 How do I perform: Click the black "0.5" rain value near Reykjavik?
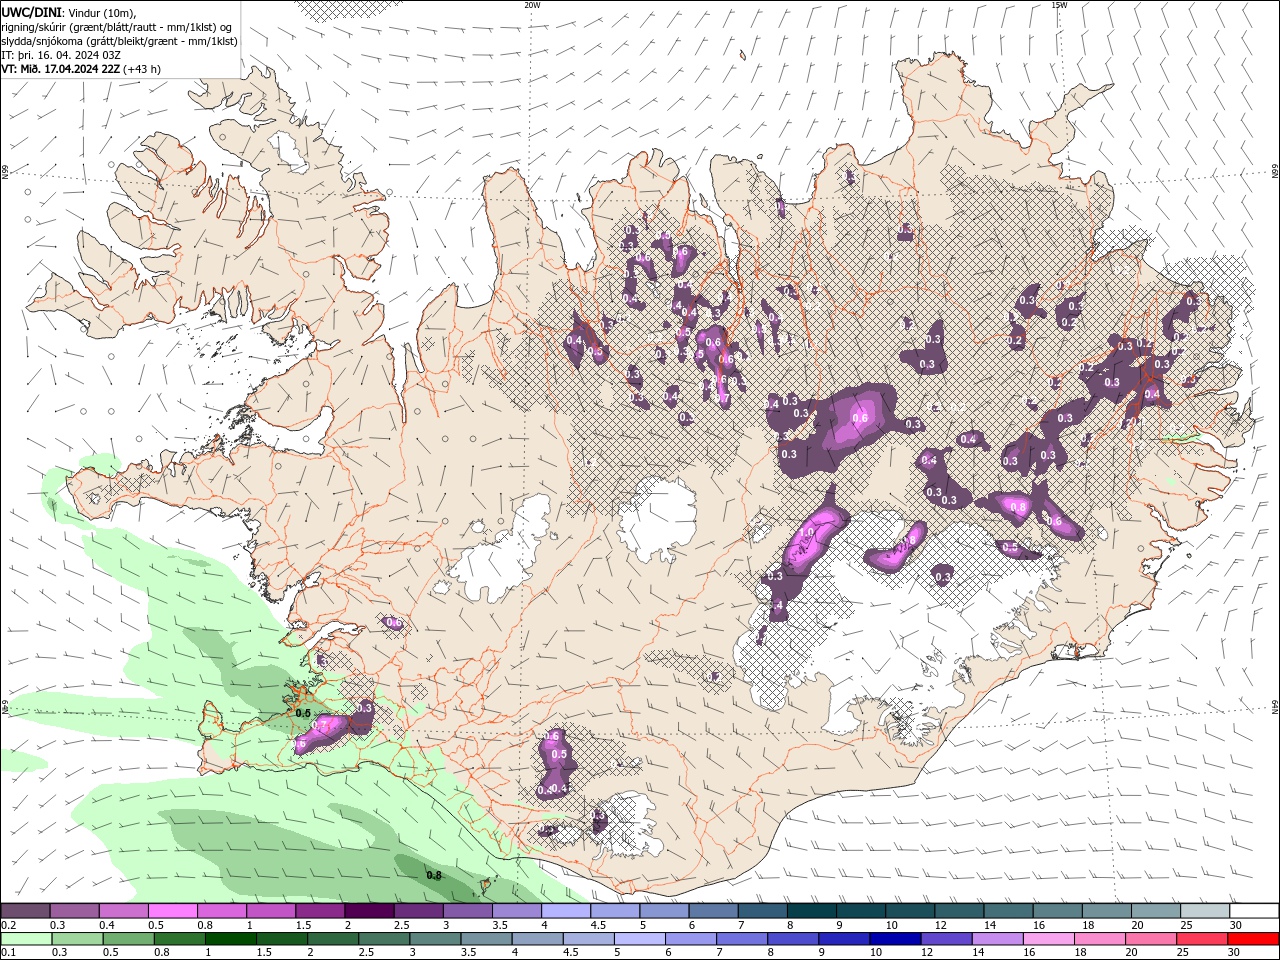point(304,713)
